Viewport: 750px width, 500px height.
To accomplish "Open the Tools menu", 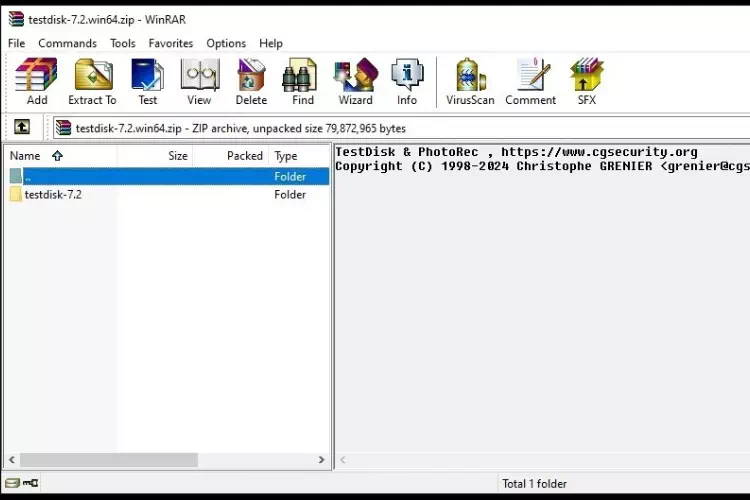I will point(123,43).
